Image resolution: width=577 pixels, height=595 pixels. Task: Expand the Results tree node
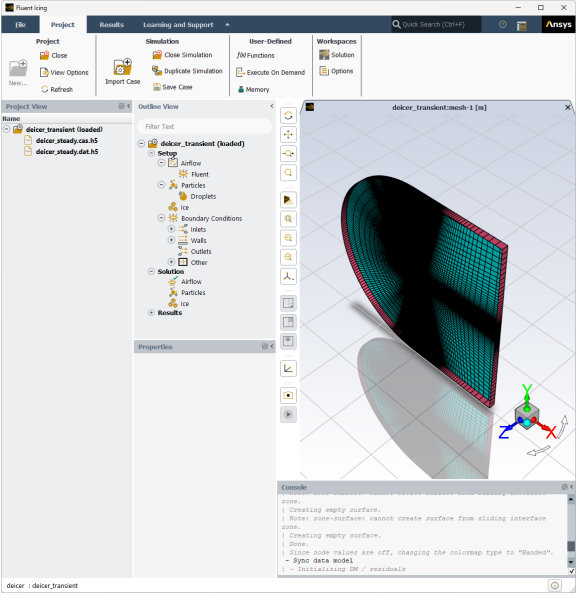(x=151, y=313)
